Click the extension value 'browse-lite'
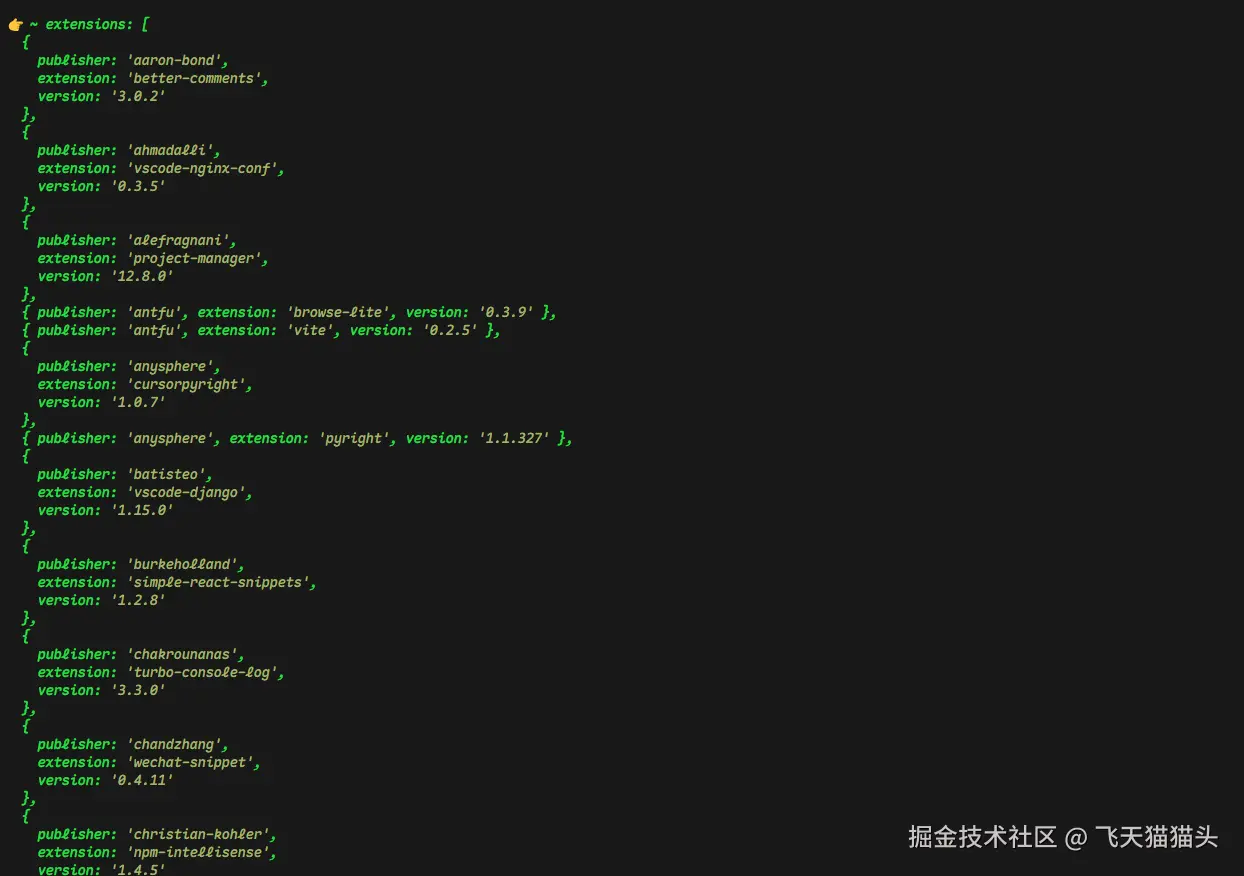1244x876 pixels. point(338,312)
